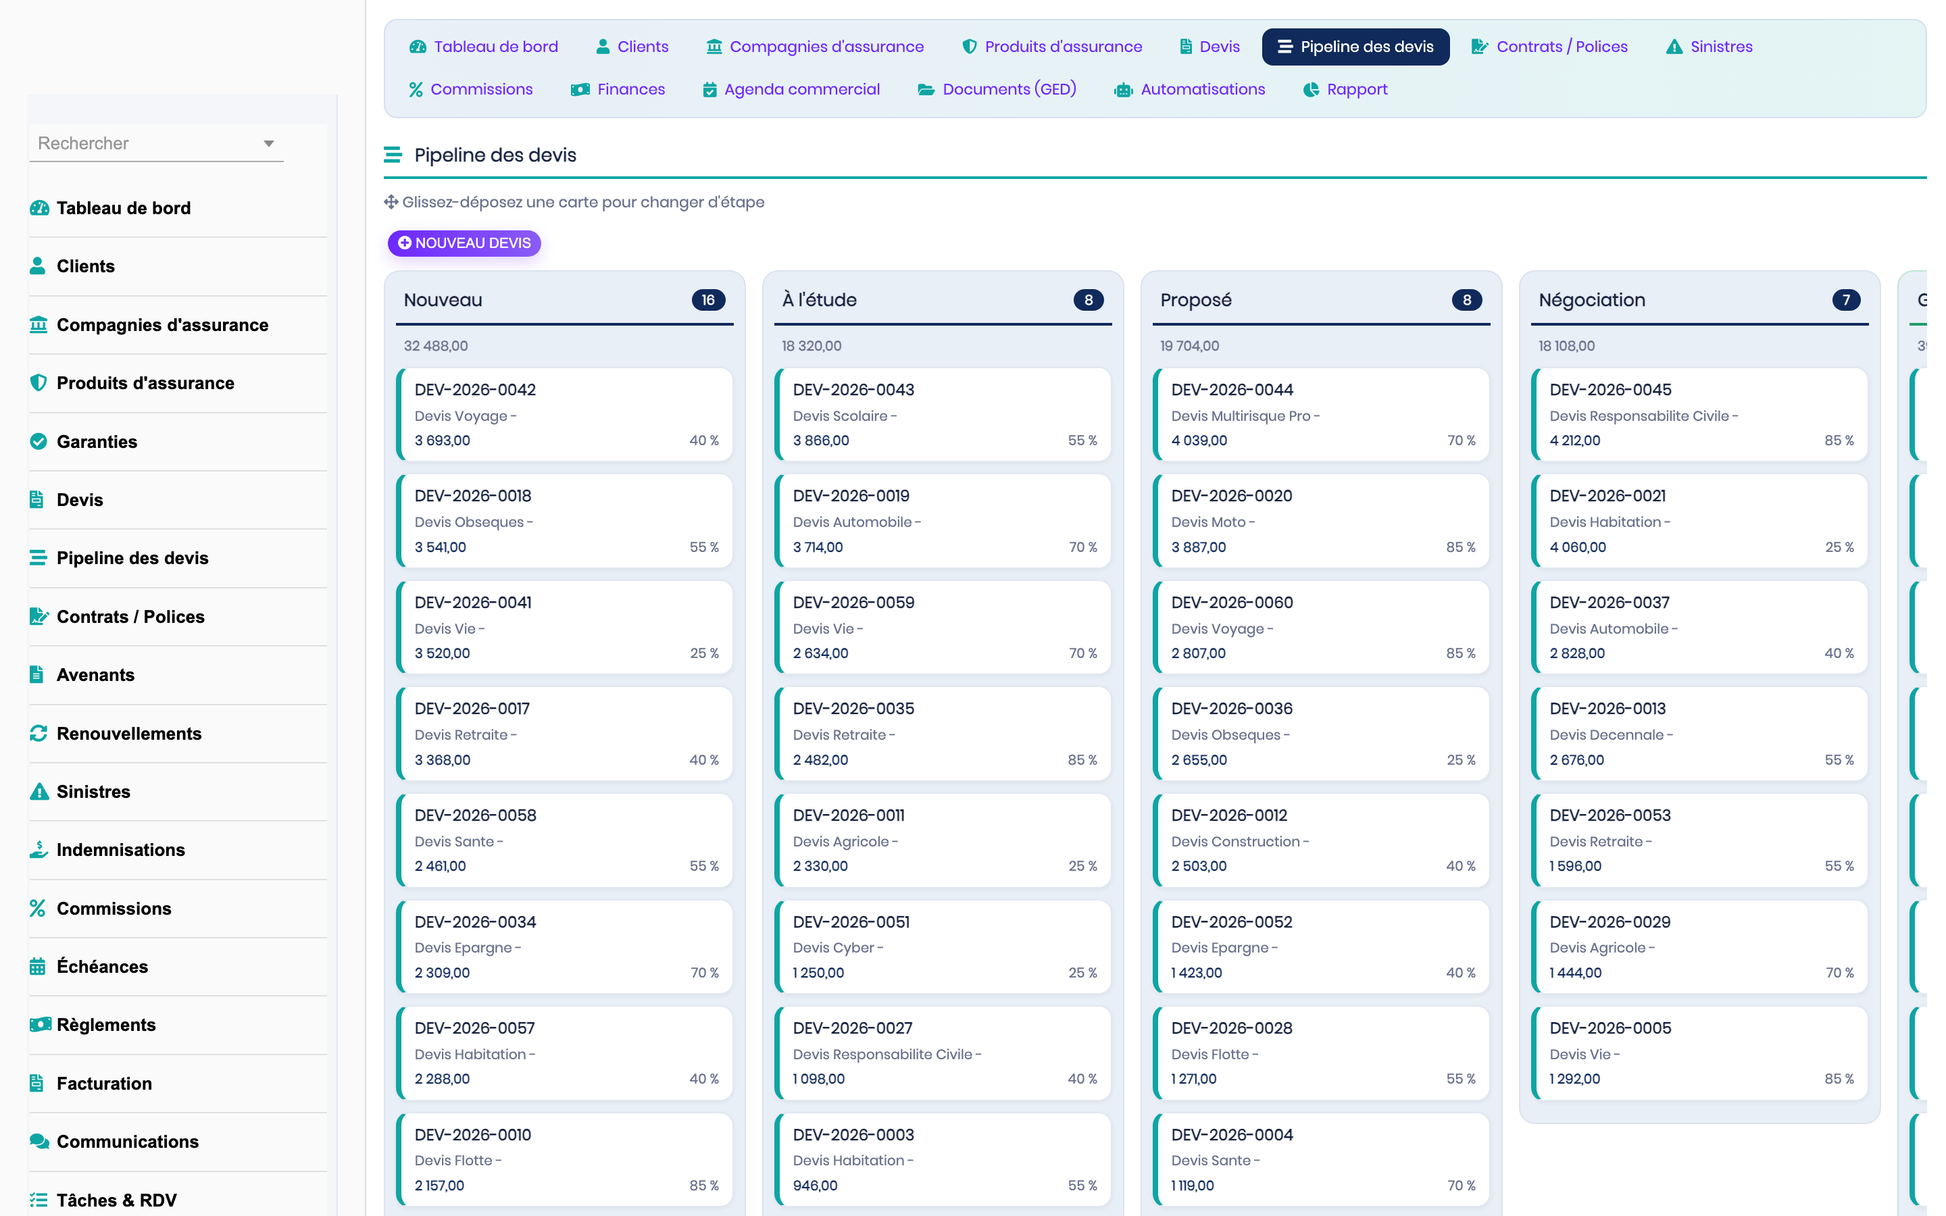Click the Contrats / Polices signature icon in sidebar
The image size is (1946, 1216).
tap(39, 616)
